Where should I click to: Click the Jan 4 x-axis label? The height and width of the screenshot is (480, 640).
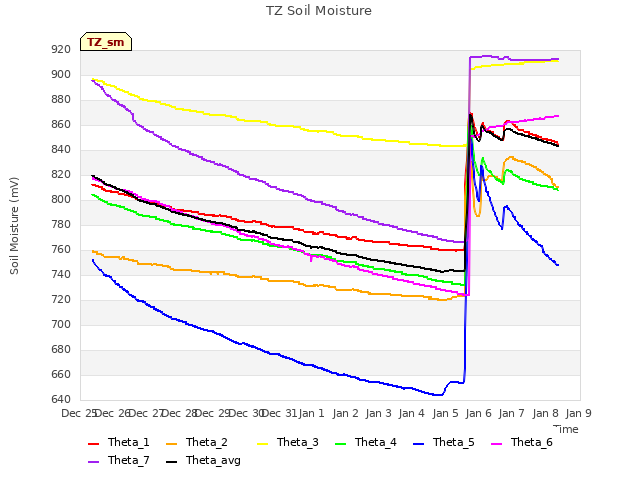(411, 413)
